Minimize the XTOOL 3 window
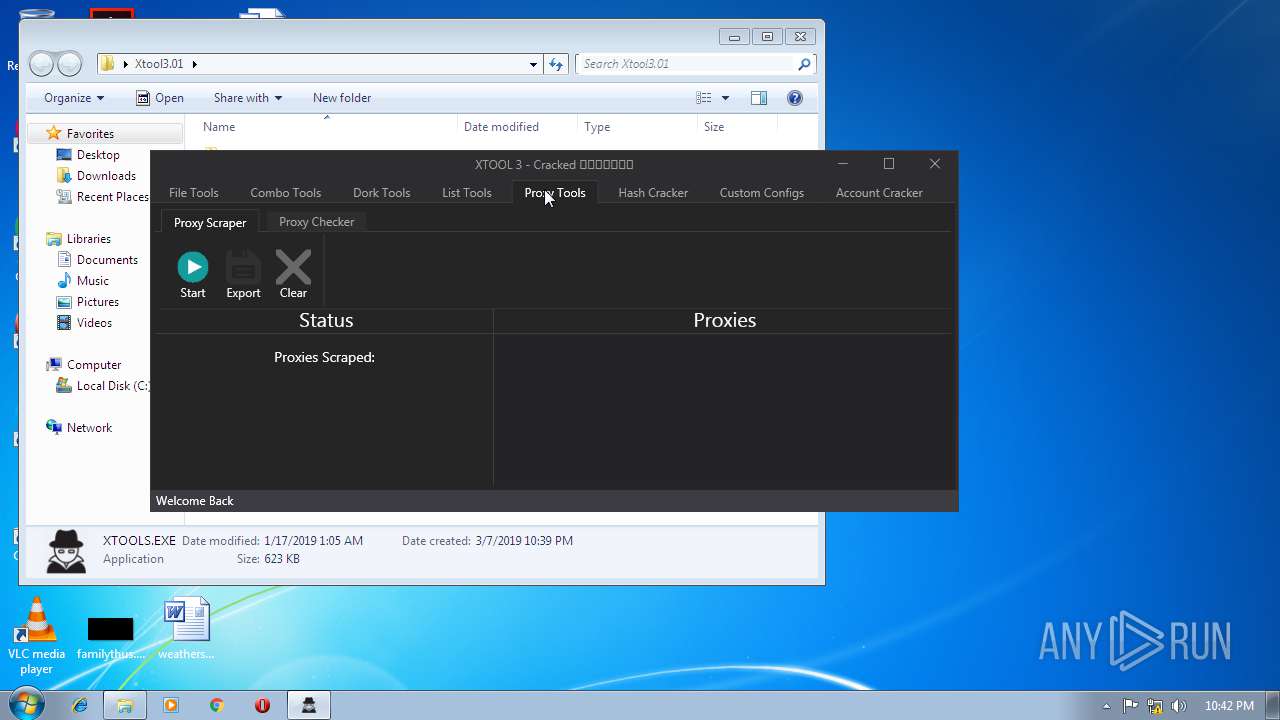The height and width of the screenshot is (720, 1280). [x=843, y=164]
